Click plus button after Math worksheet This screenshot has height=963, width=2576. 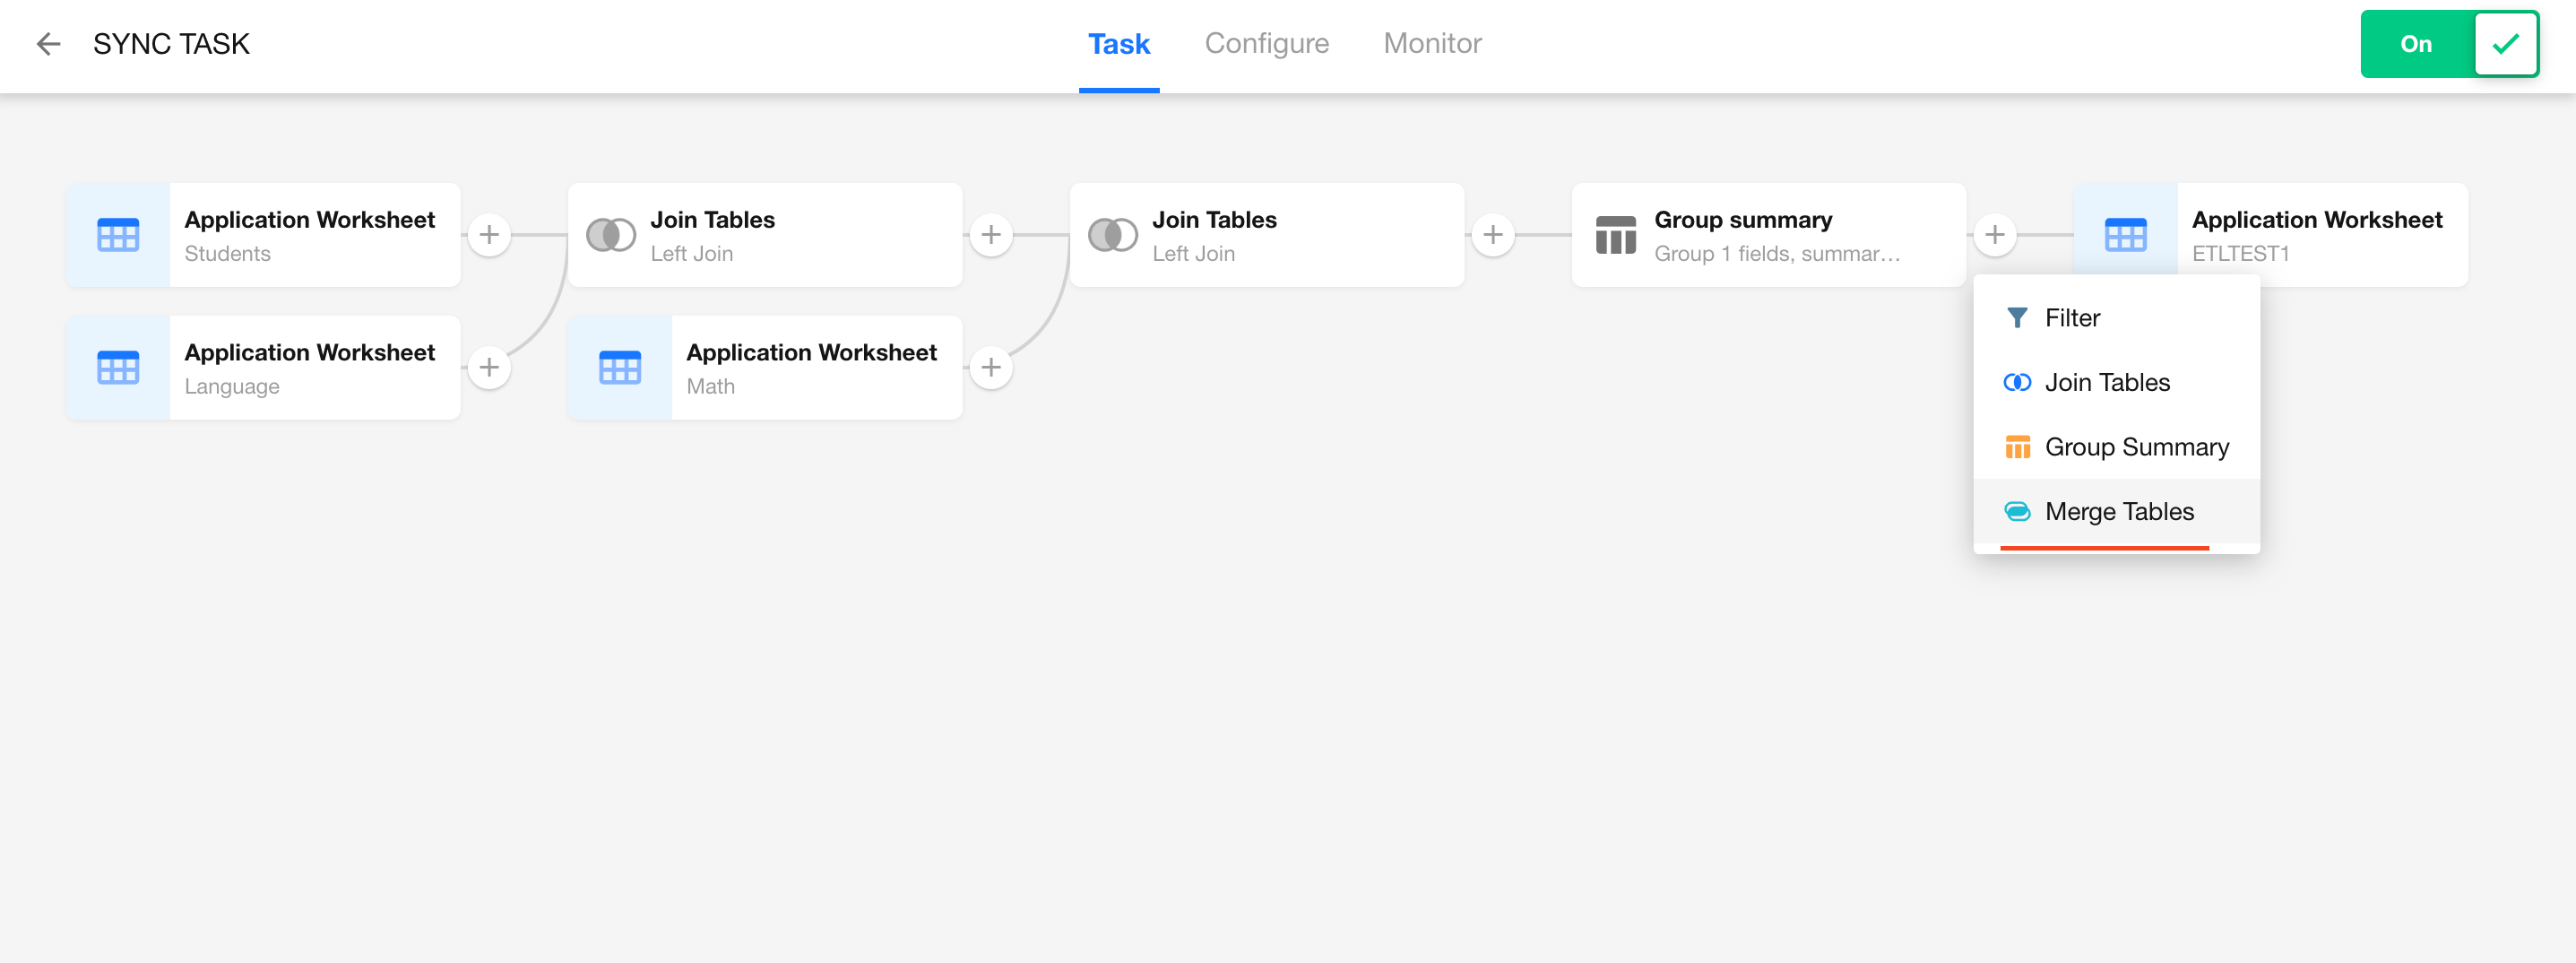tap(991, 368)
